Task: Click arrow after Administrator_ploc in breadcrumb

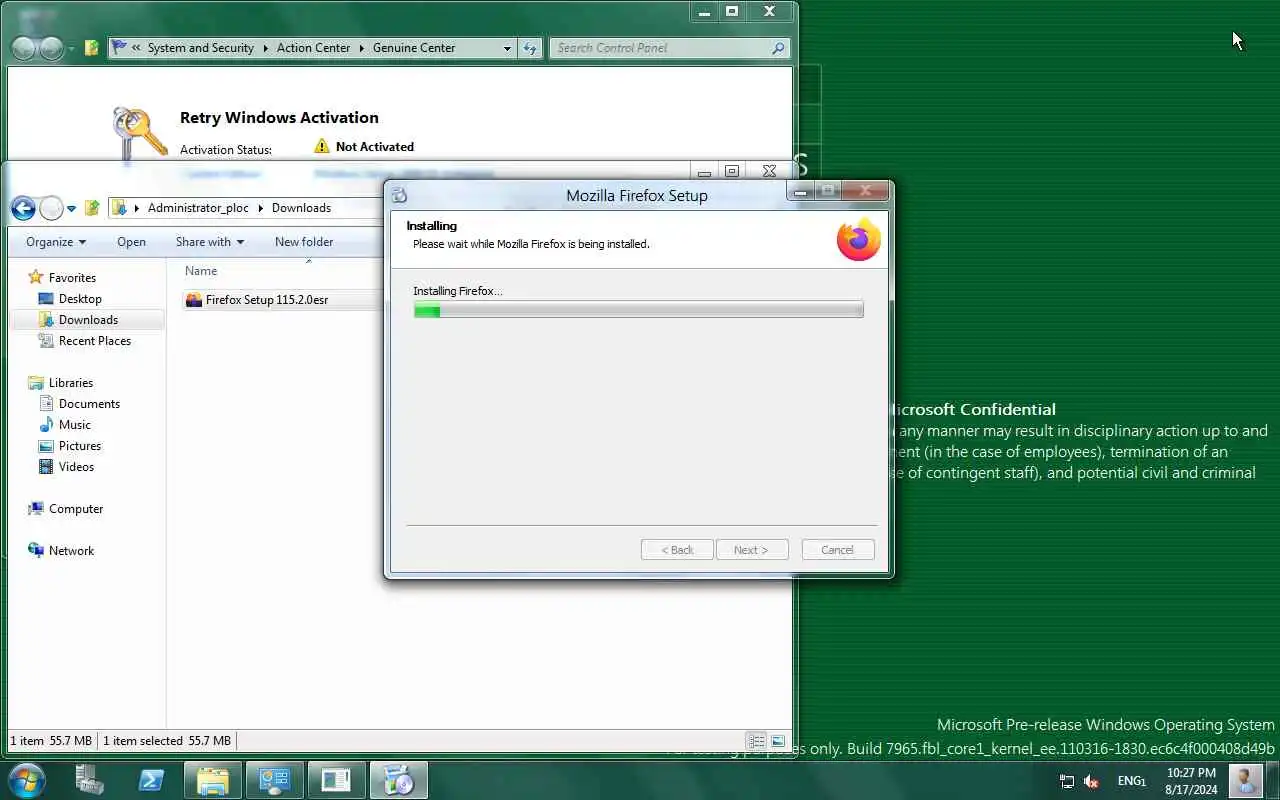Action: pos(260,208)
